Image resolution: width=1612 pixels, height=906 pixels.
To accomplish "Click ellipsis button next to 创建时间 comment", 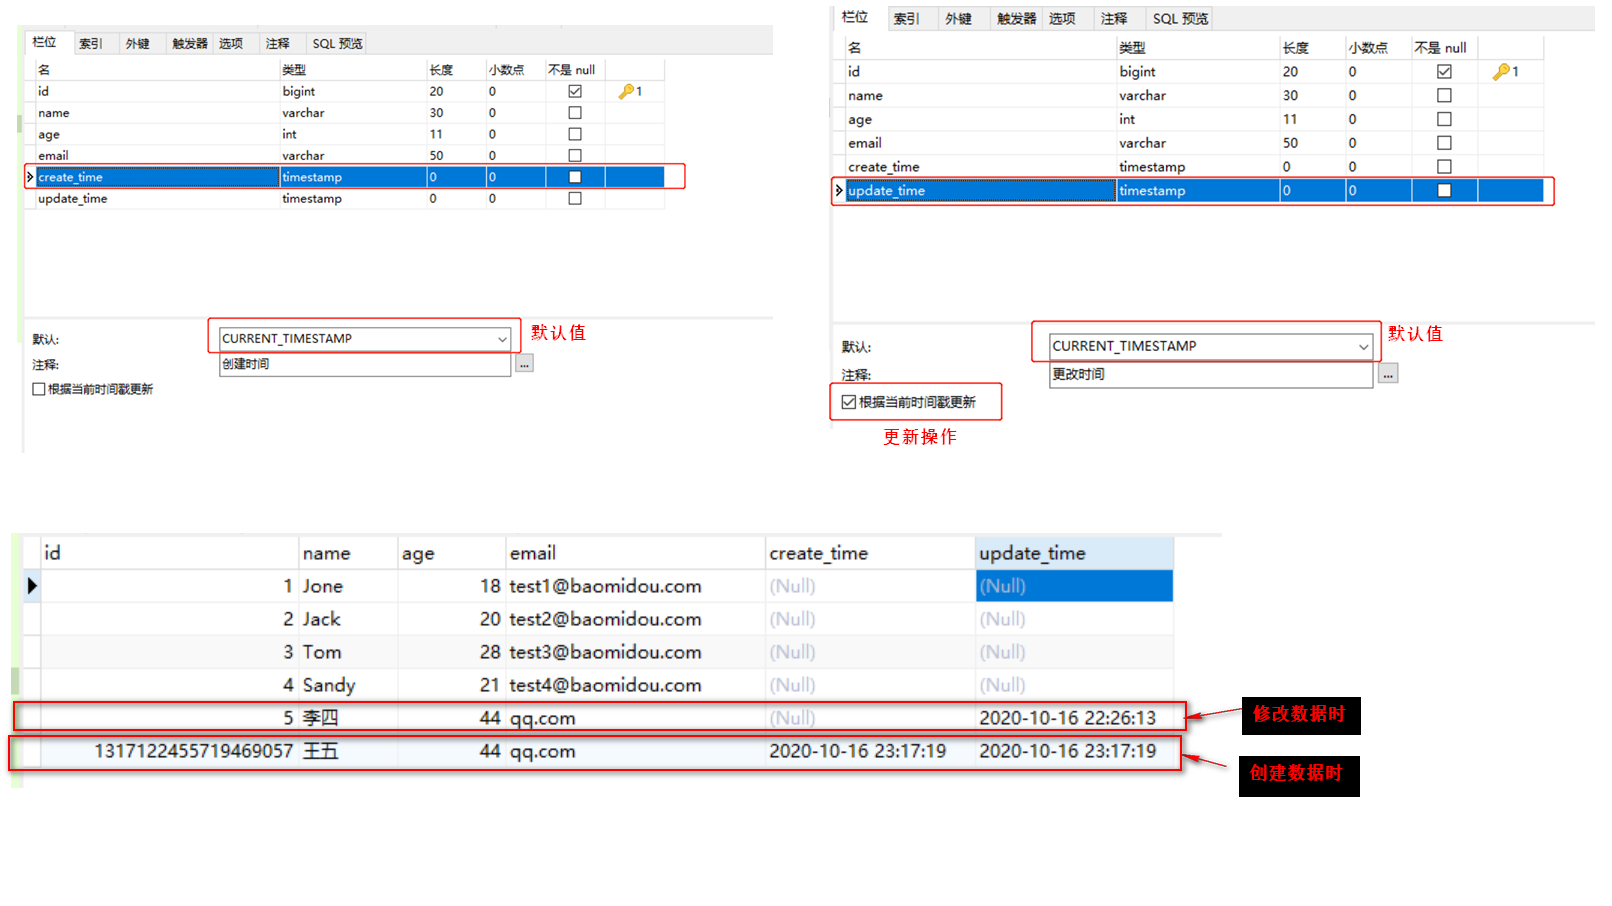I will pos(524,364).
